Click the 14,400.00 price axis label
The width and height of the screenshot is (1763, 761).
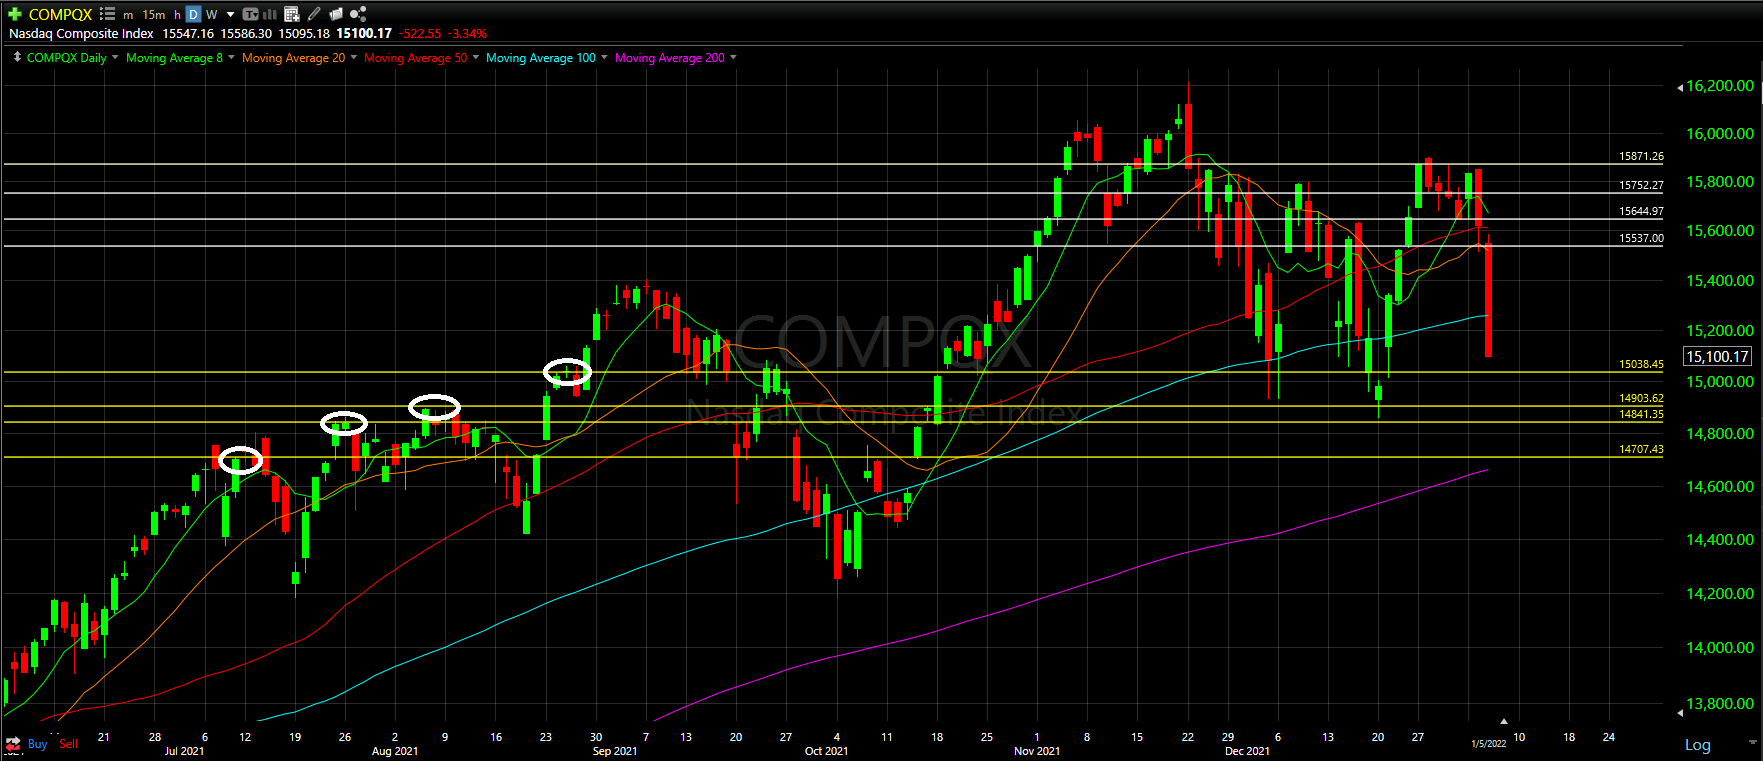point(1720,540)
